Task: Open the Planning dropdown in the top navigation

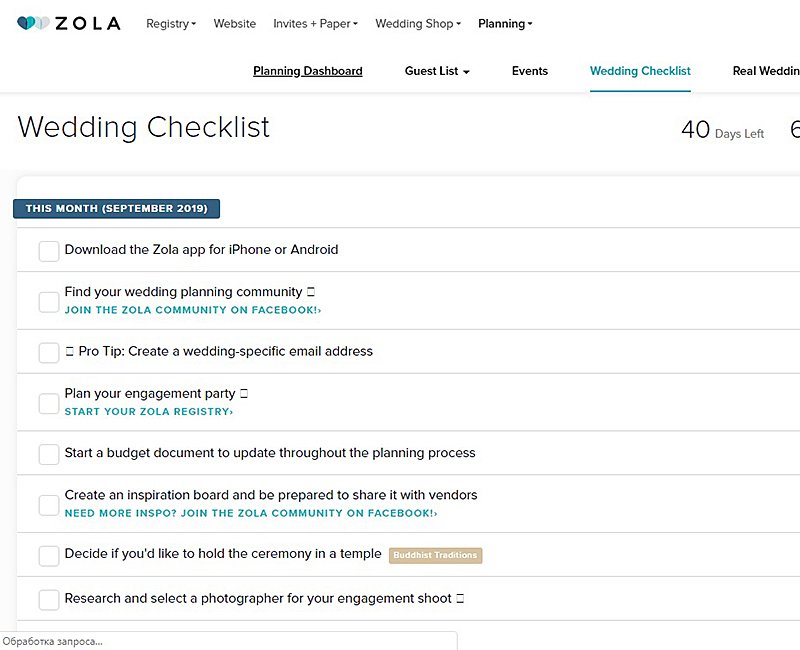Action: click(505, 23)
